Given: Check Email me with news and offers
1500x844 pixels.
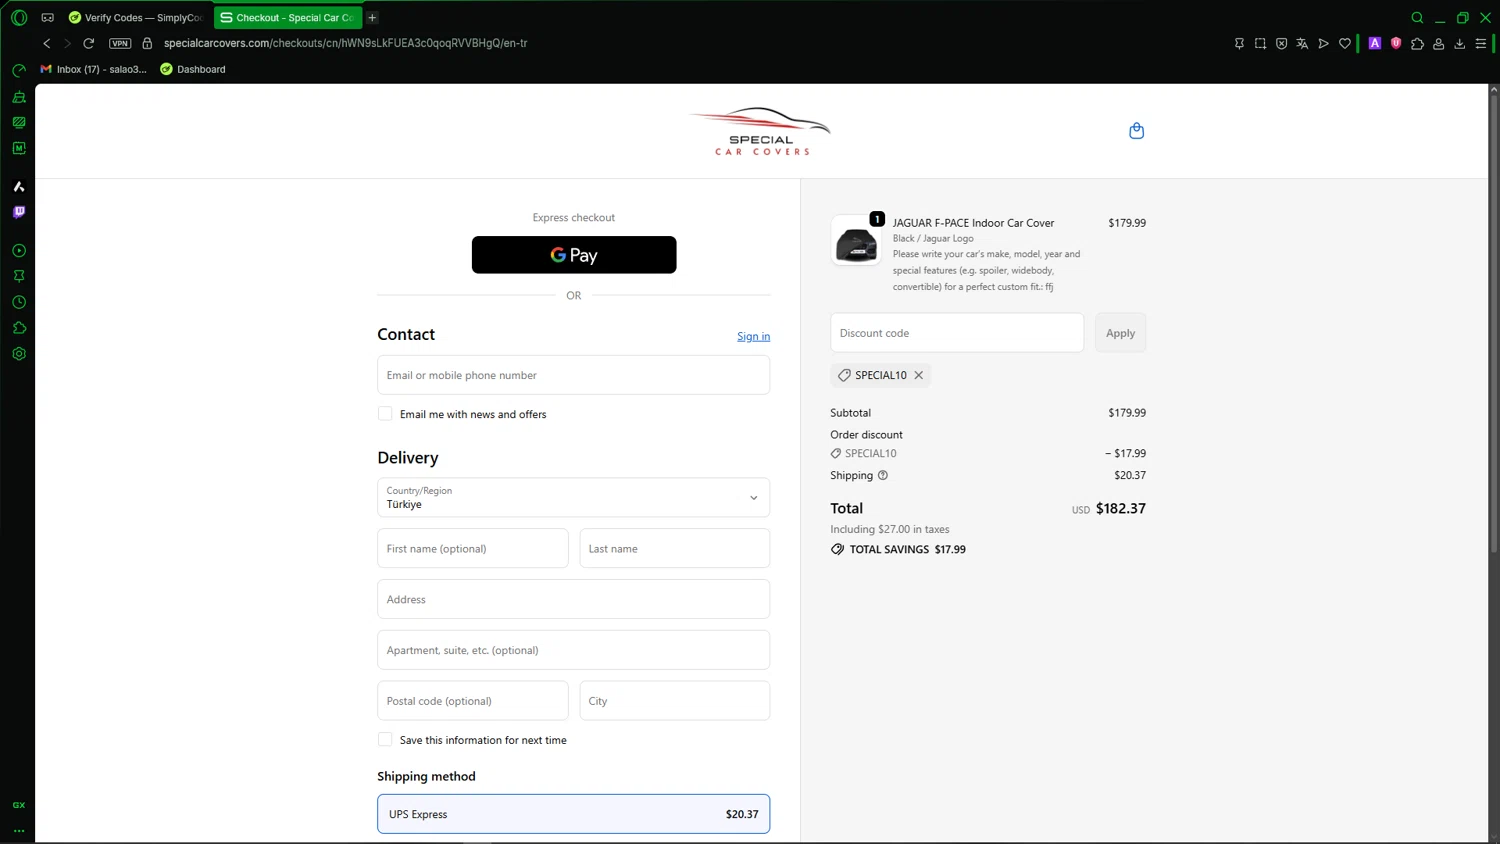Looking at the screenshot, I should point(385,414).
